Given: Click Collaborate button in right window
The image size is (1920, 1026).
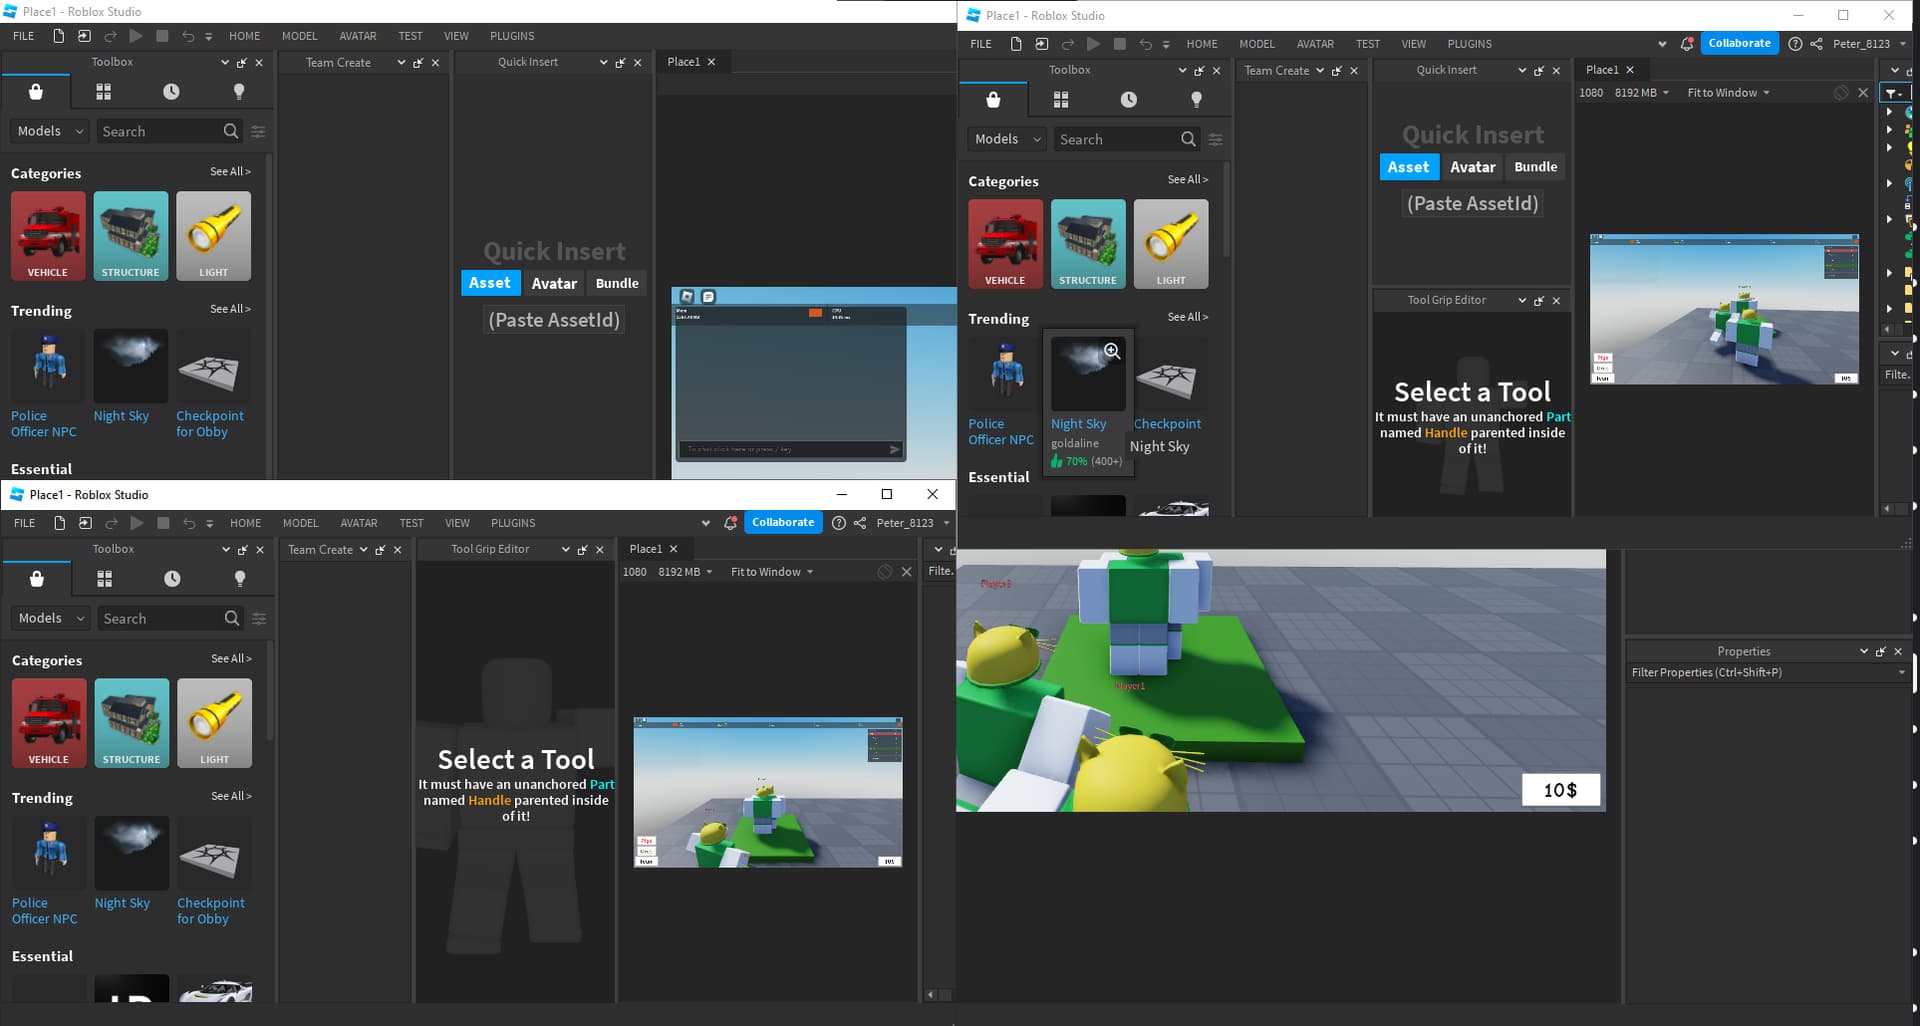Looking at the screenshot, I should point(1739,44).
